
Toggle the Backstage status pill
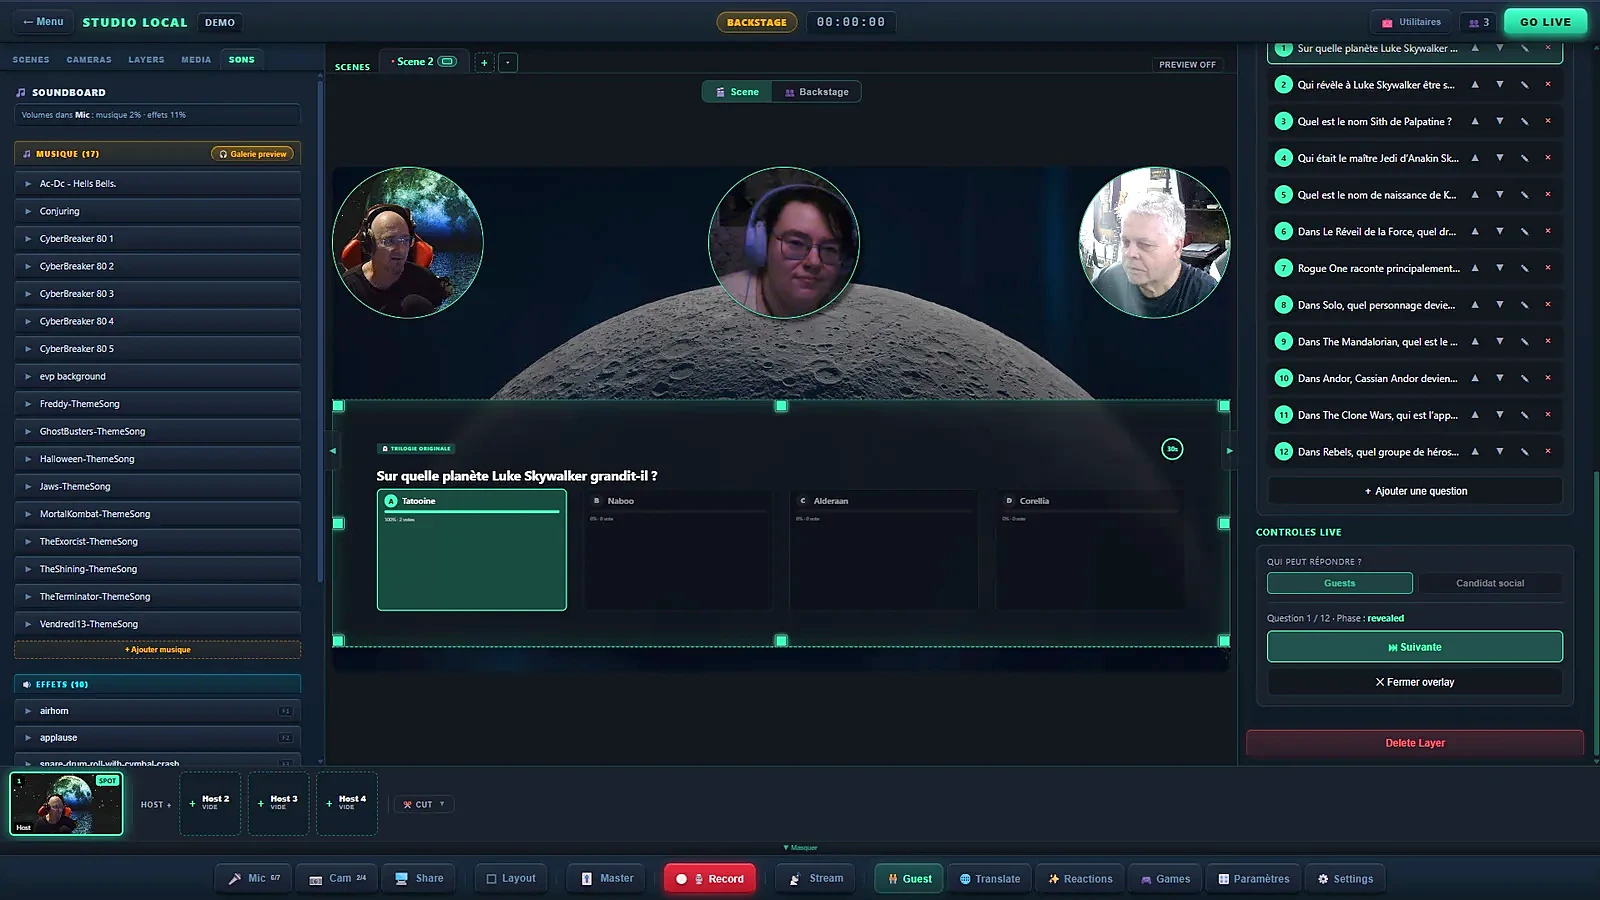tap(757, 22)
